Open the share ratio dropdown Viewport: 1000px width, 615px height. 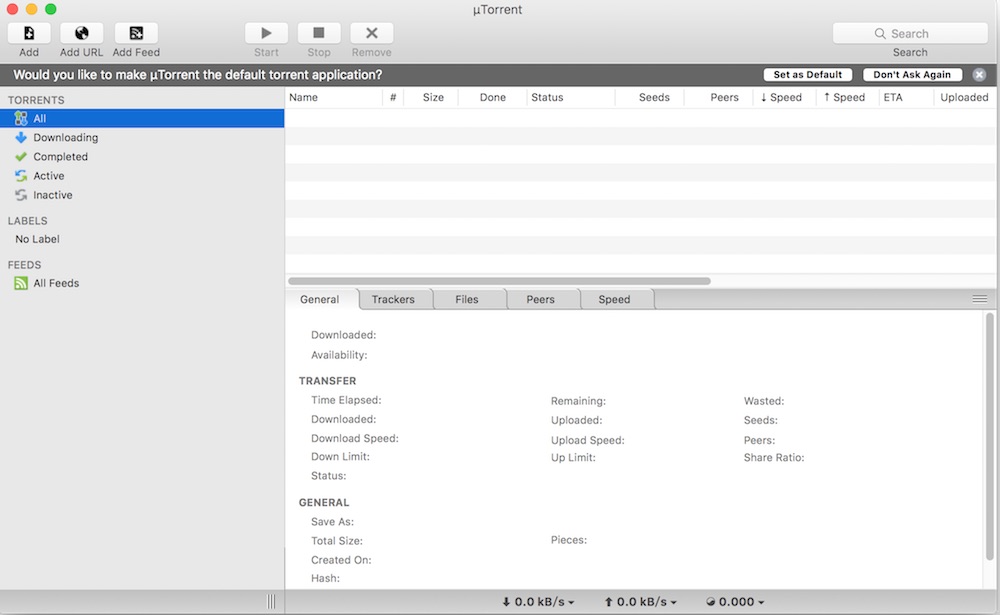point(735,602)
